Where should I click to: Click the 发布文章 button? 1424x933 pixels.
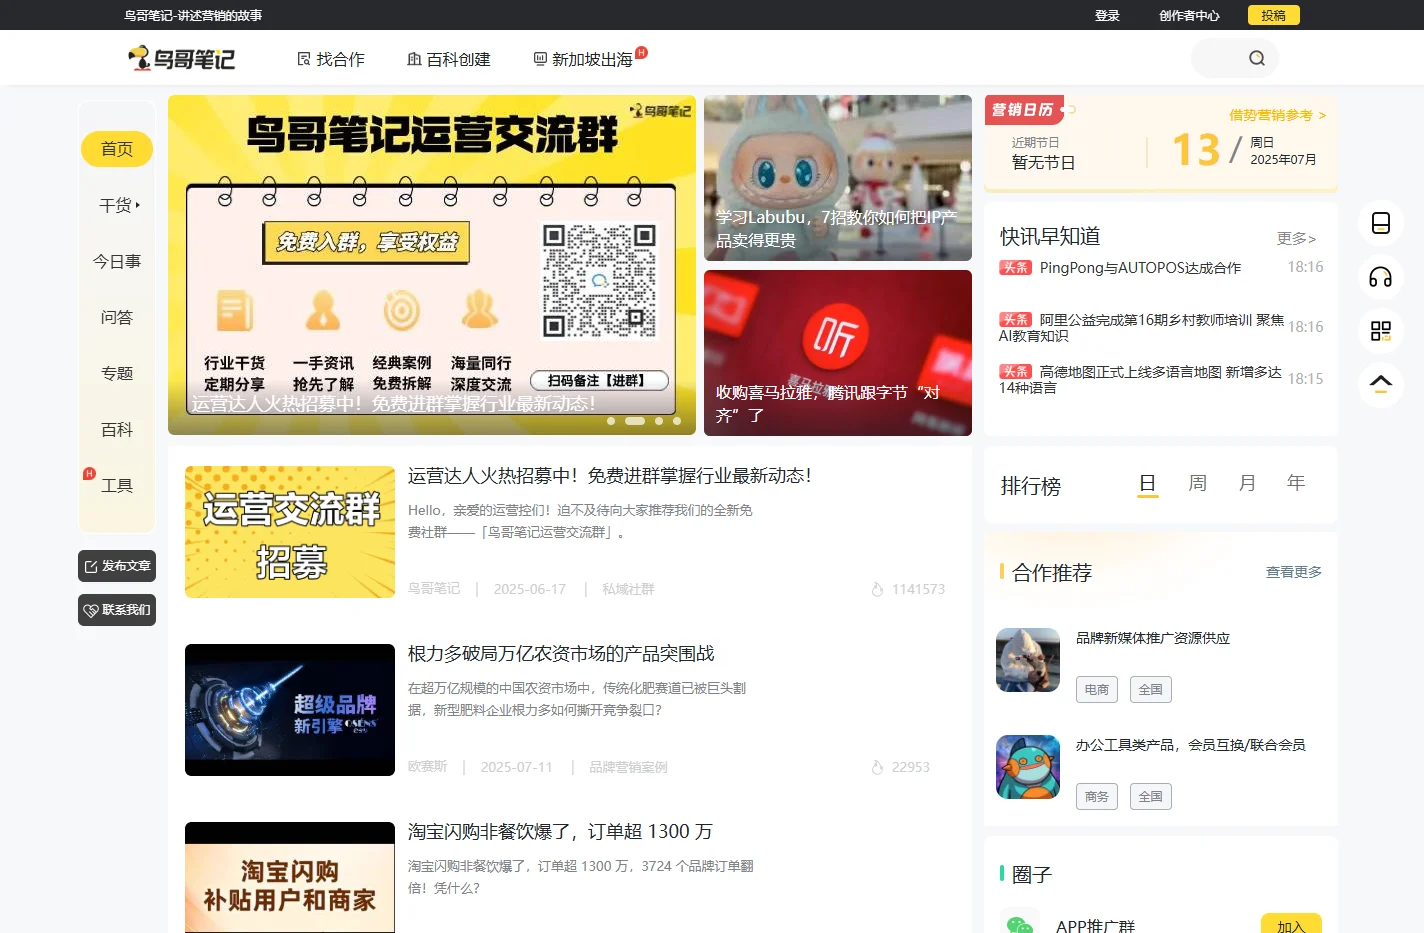point(117,566)
